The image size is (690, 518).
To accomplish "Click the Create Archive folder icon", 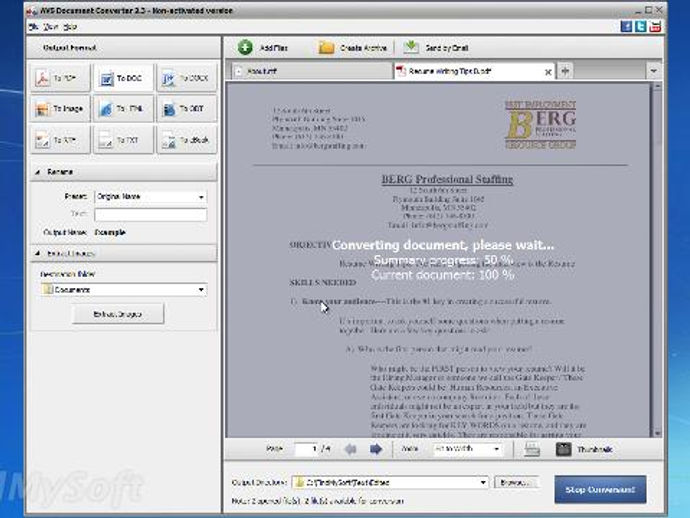I will tap(326, 47).
